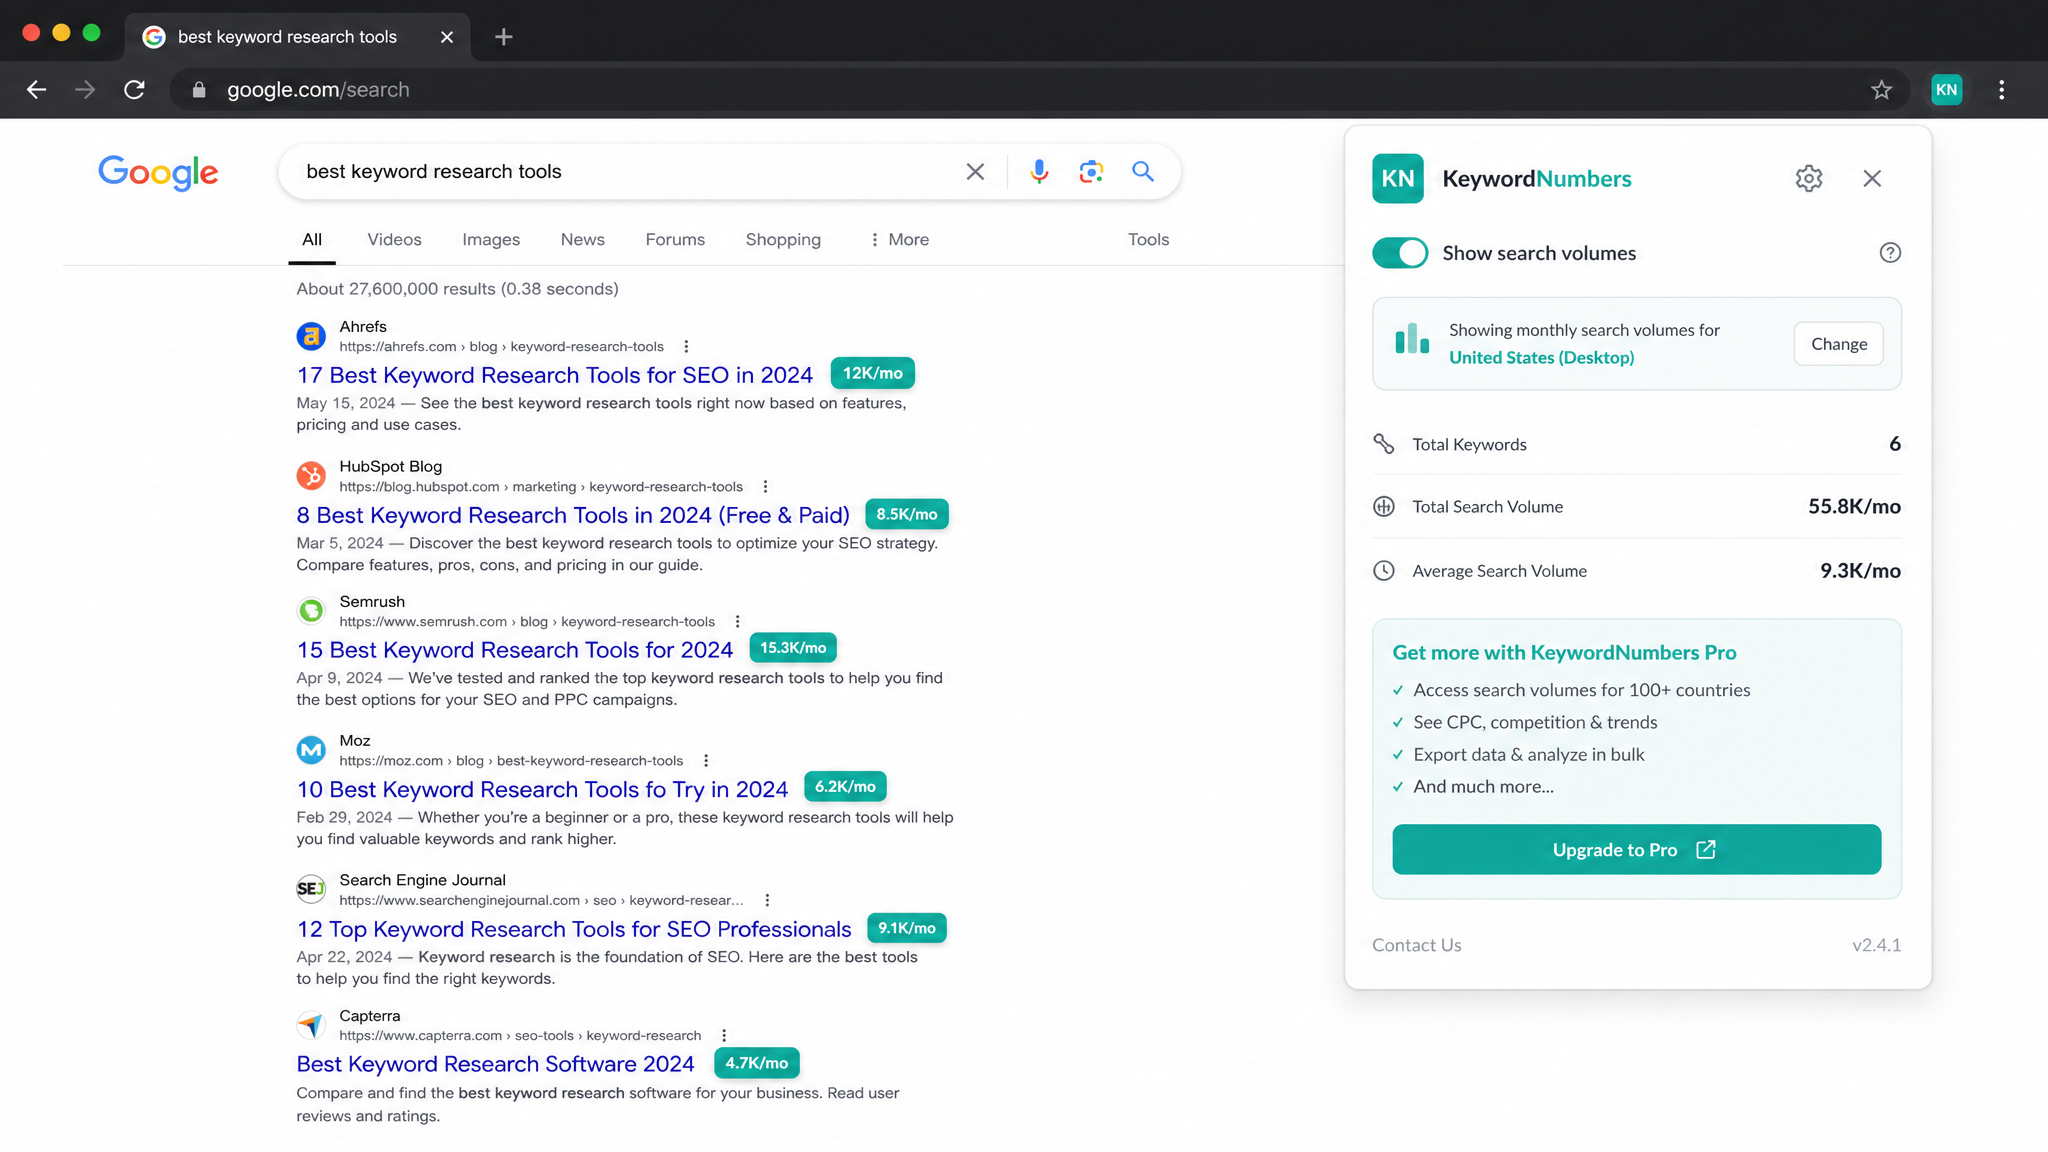Bookmark this page with star icon
Viewport: 2048px width, 1152px height.
click(x=1881, y=90)
